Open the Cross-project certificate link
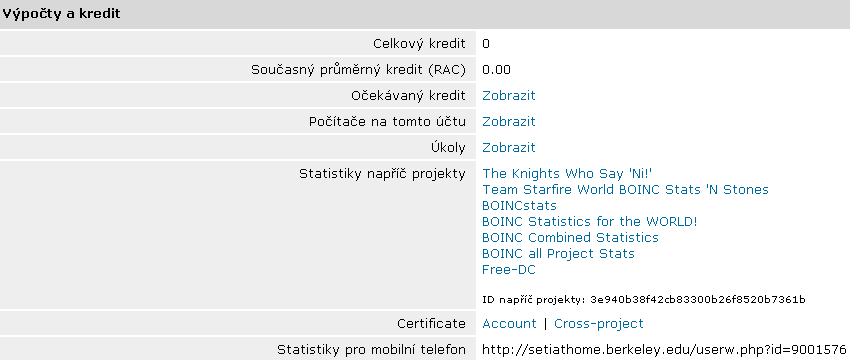 (598, 324)
